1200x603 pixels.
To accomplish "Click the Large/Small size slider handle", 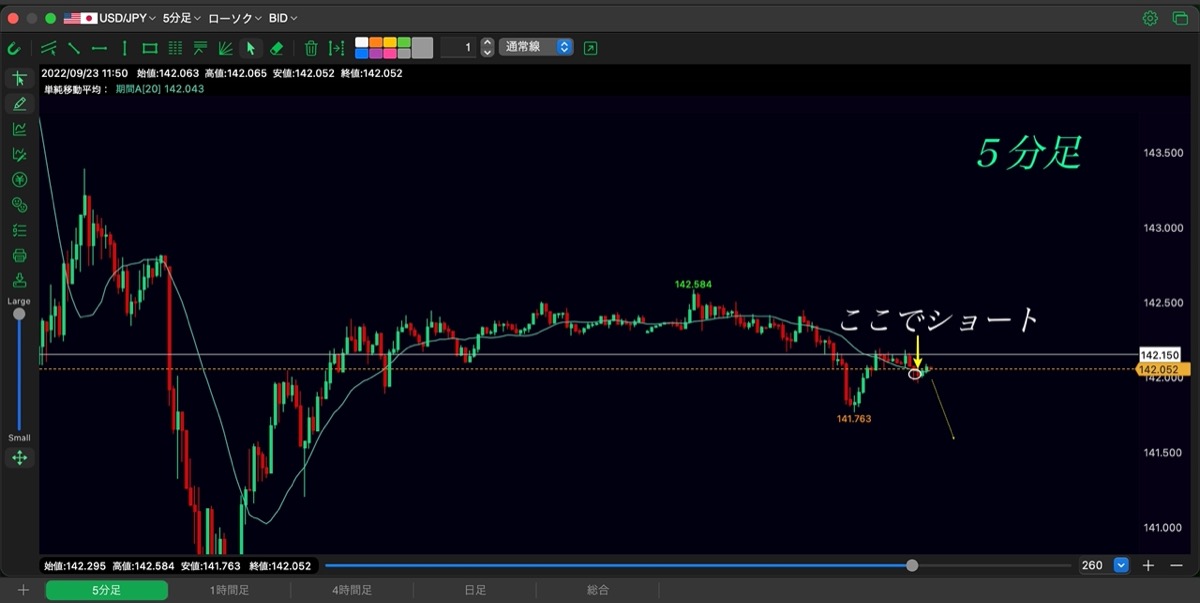I will 19,314.
